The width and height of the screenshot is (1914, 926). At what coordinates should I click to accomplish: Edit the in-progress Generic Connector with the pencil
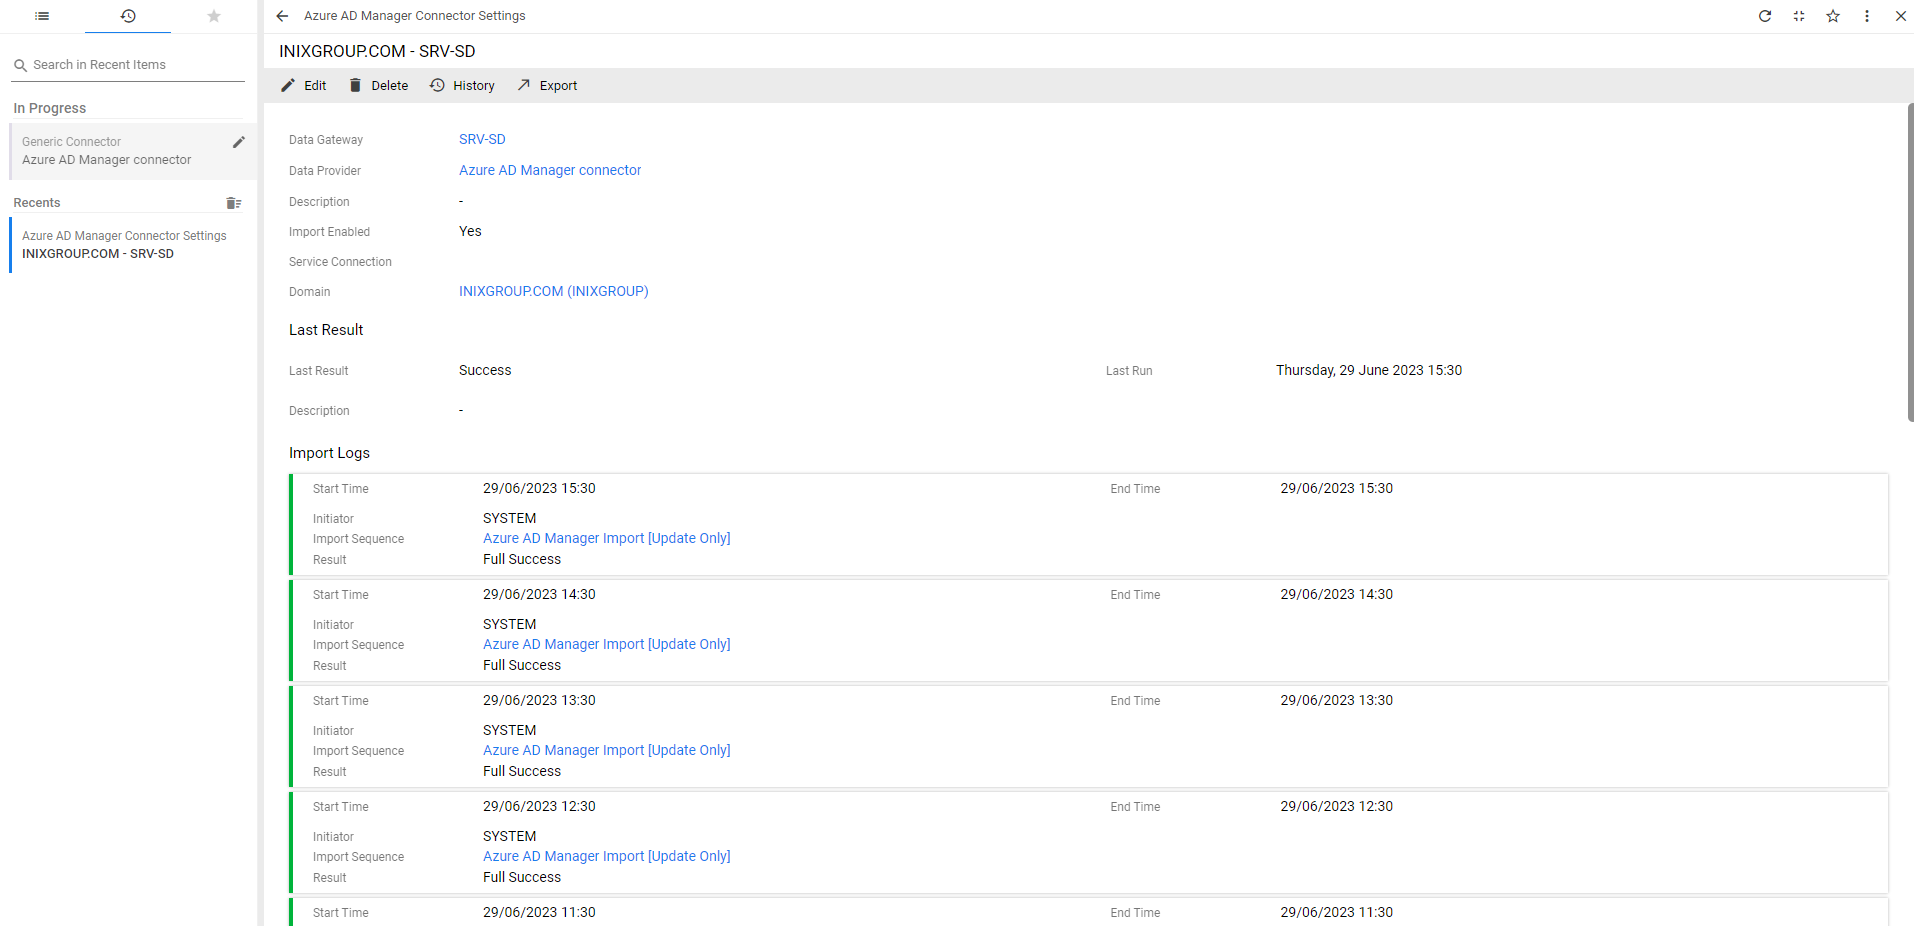pos(238,142)
